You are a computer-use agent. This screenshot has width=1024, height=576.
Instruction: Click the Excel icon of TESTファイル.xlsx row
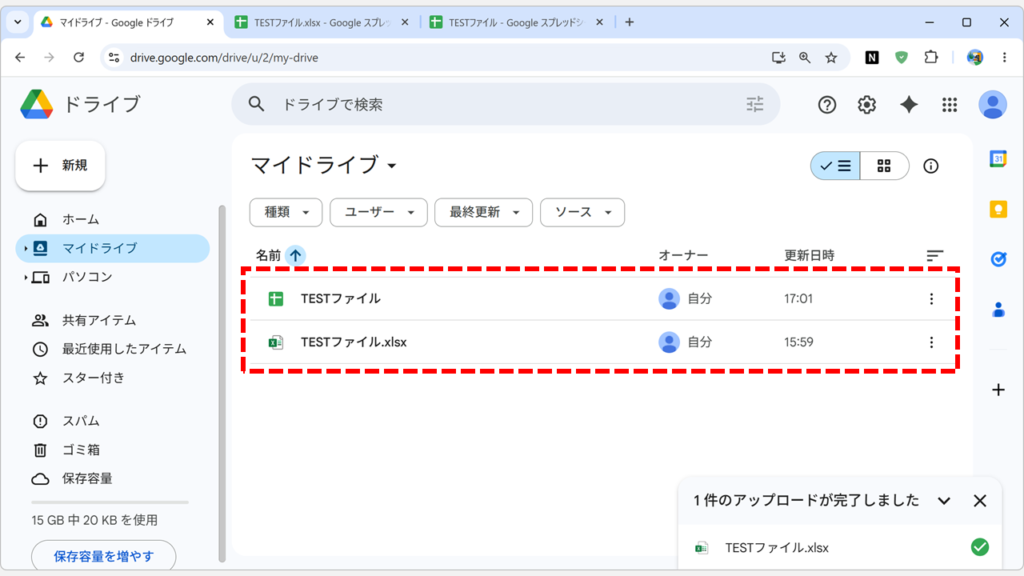[276, 342]
